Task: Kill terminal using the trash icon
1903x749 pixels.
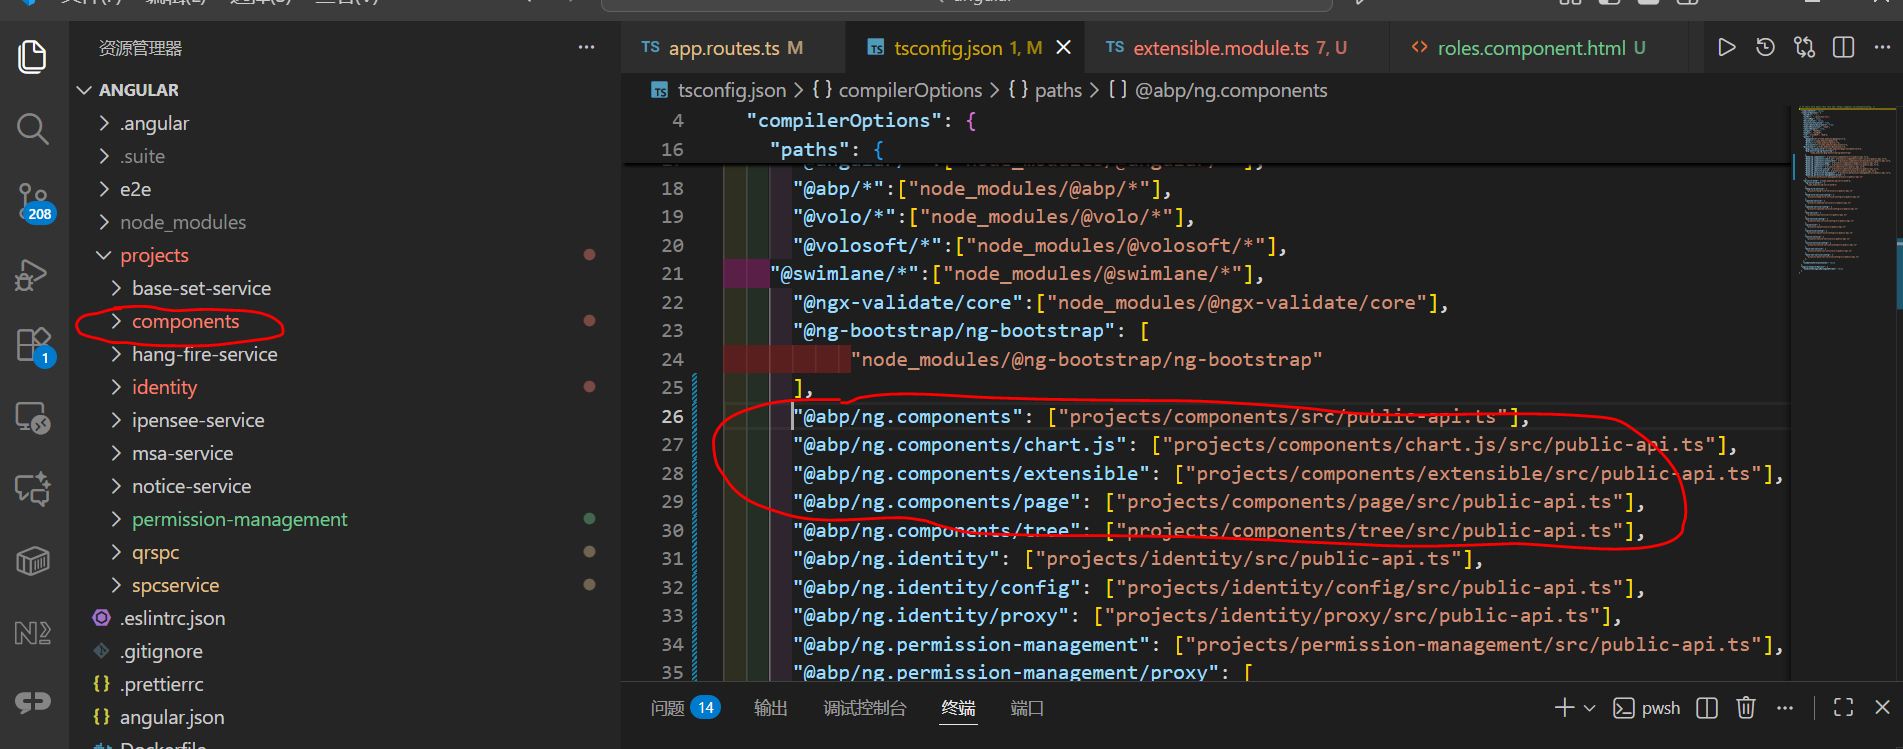Action: point(1746,708)
